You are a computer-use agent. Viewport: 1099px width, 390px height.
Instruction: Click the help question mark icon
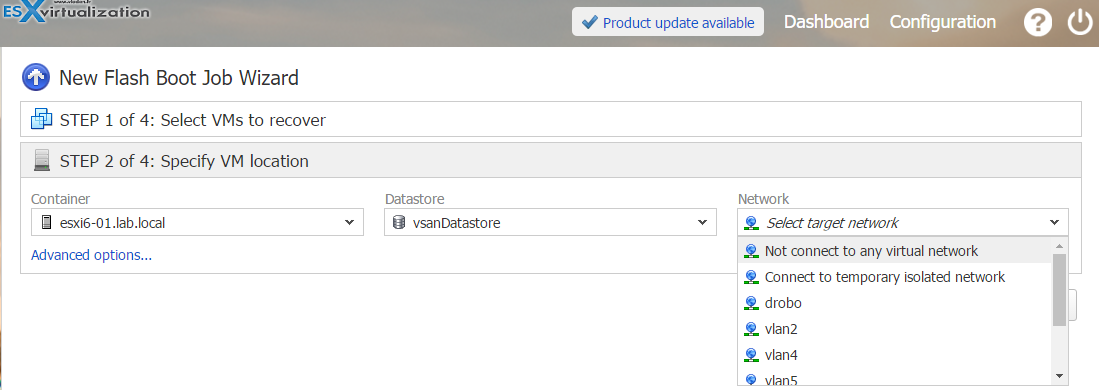click(1037, 22)
